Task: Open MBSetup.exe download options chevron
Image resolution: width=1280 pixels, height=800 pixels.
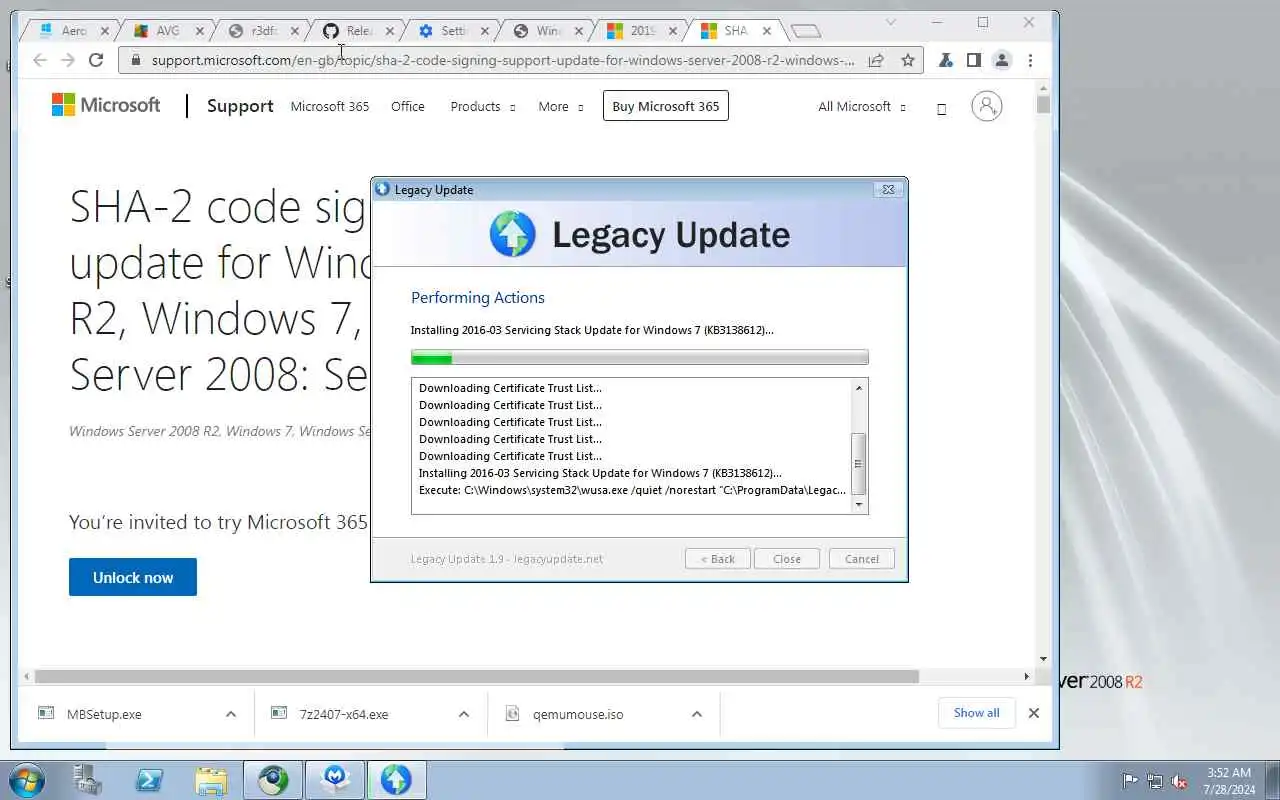Action: pyautogui.click(x=231, y=714)
